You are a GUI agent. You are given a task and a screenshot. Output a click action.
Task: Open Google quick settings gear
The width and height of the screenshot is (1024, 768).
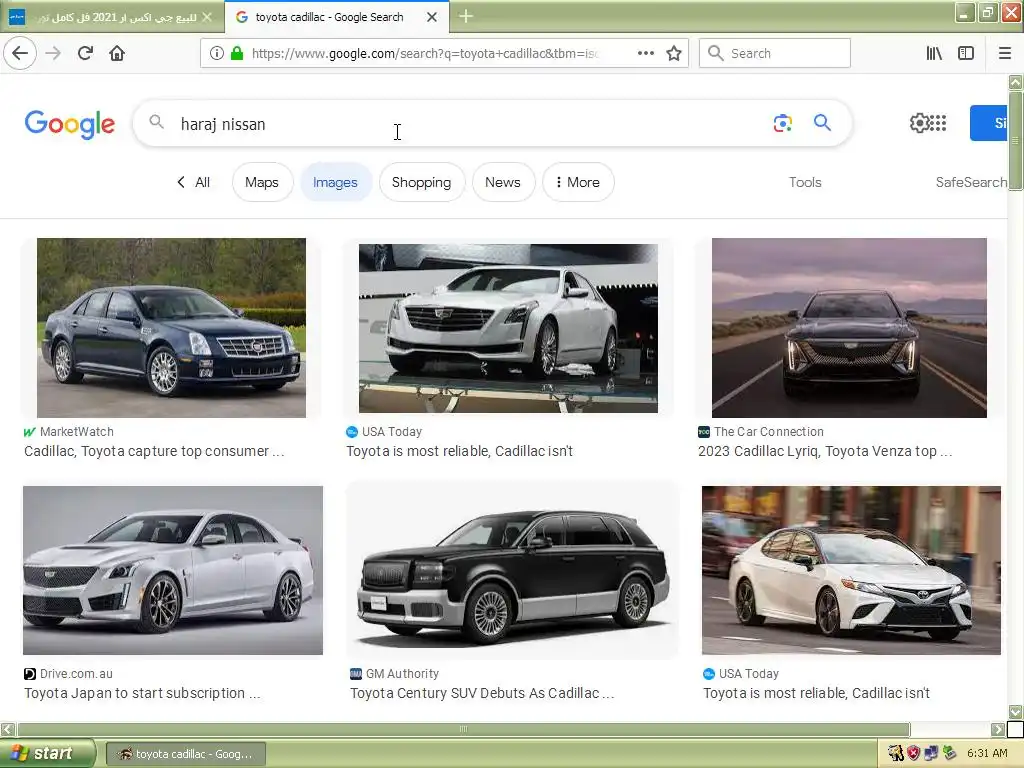click(919, 123)
